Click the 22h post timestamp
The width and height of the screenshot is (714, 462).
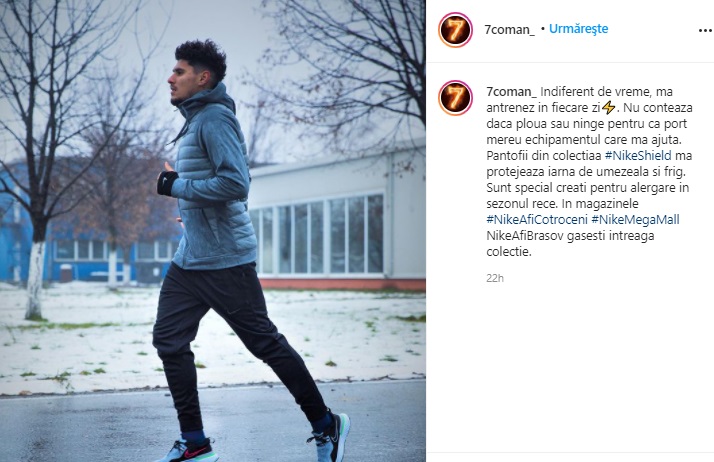495,278
